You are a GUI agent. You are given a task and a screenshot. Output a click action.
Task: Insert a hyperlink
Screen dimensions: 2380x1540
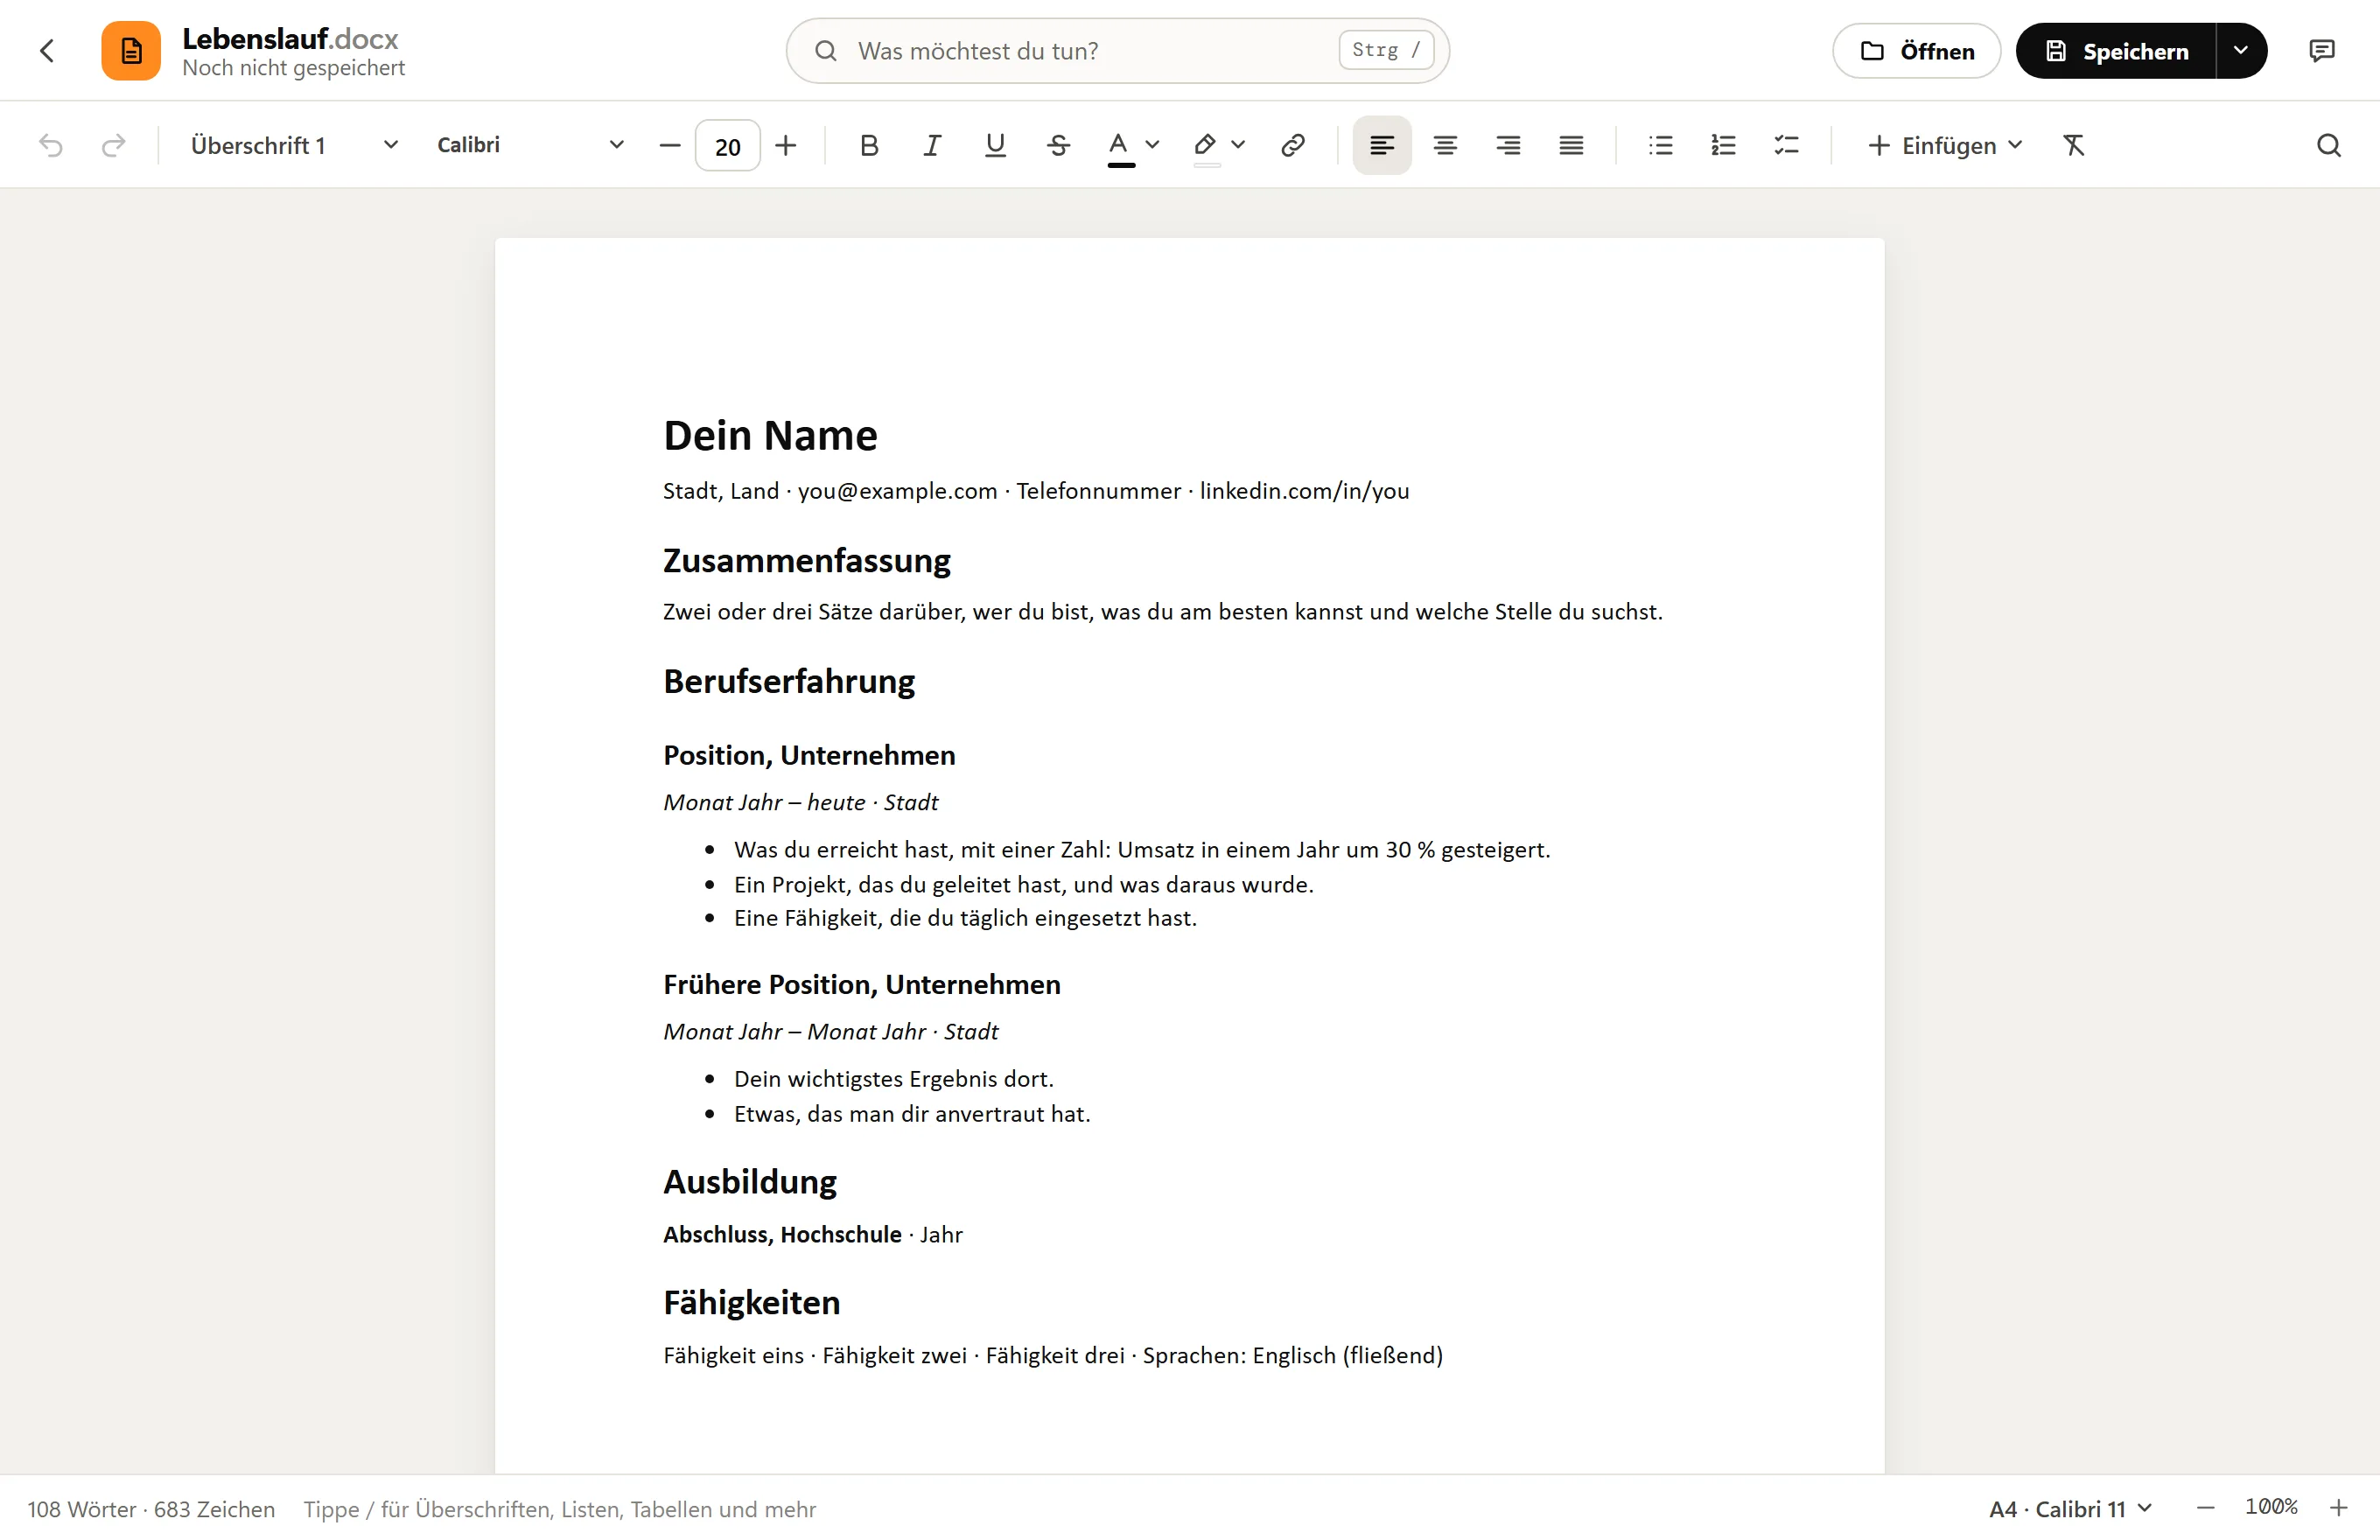click(x=1293, y=145)
